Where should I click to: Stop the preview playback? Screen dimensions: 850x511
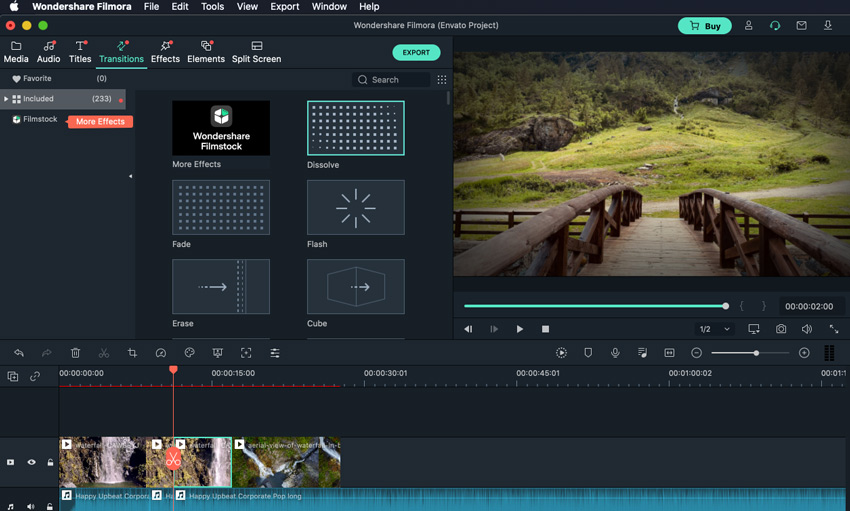click(x=545, y=329)
